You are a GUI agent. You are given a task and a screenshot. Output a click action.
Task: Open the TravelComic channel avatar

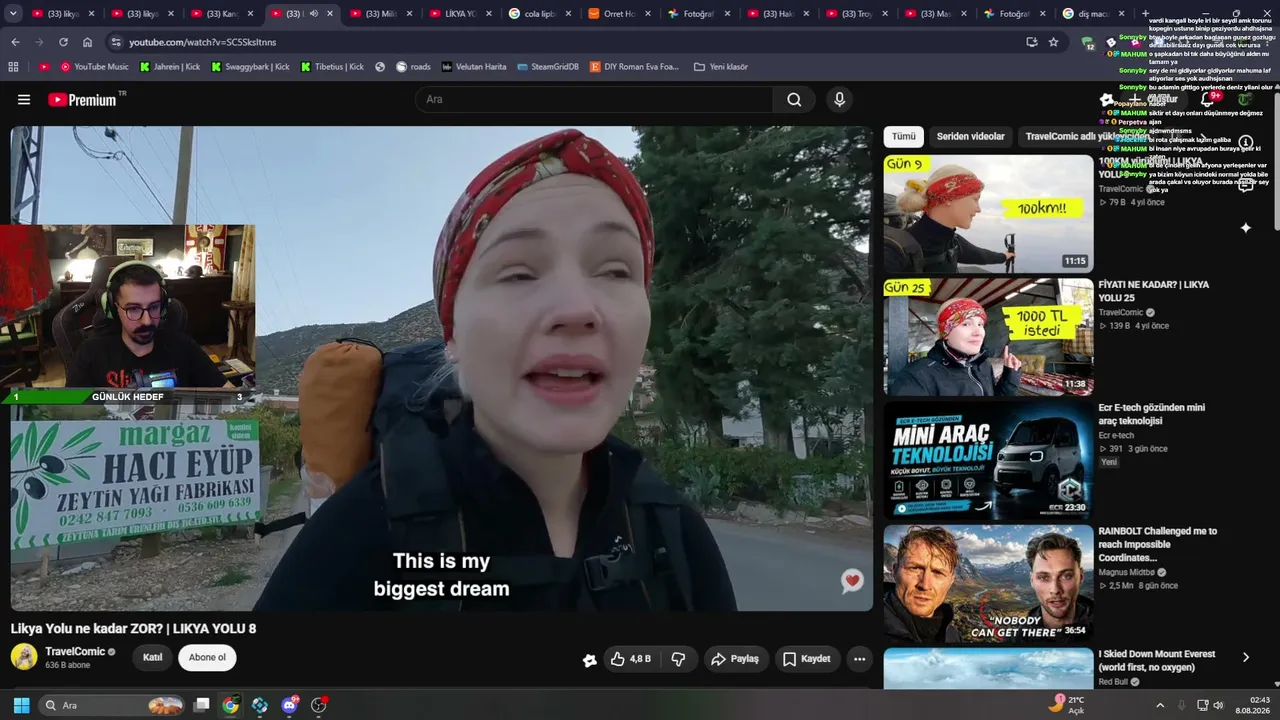(24, 657)
